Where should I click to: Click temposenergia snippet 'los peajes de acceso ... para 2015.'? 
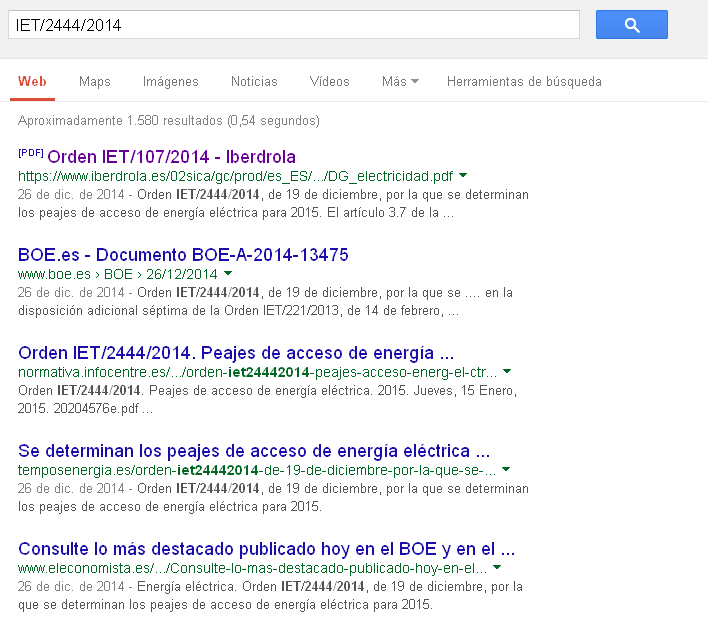click(170, 506)
